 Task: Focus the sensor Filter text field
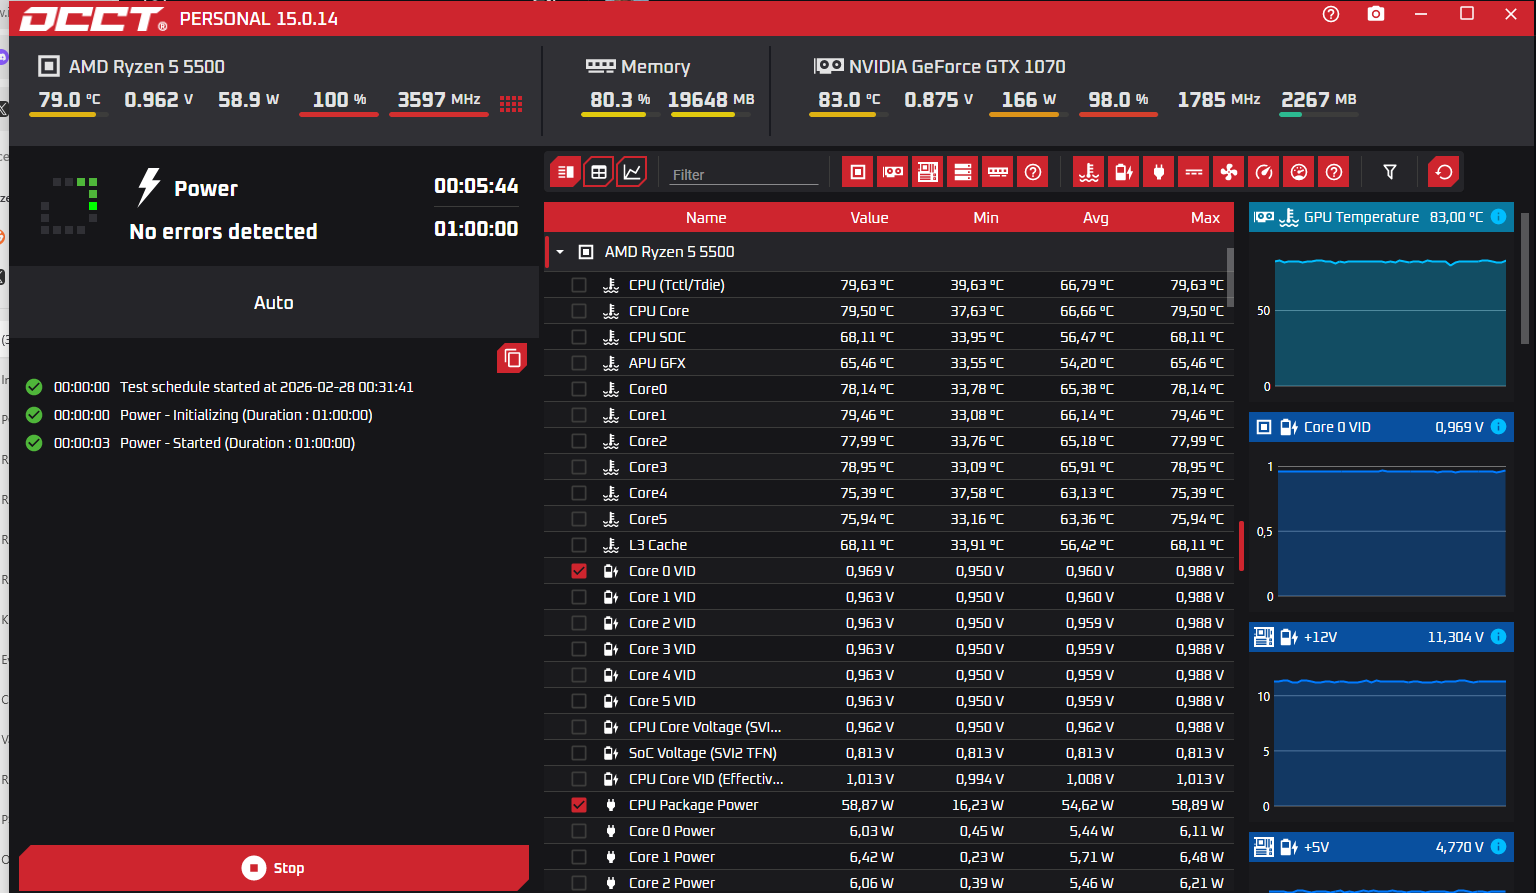[744, 174]
